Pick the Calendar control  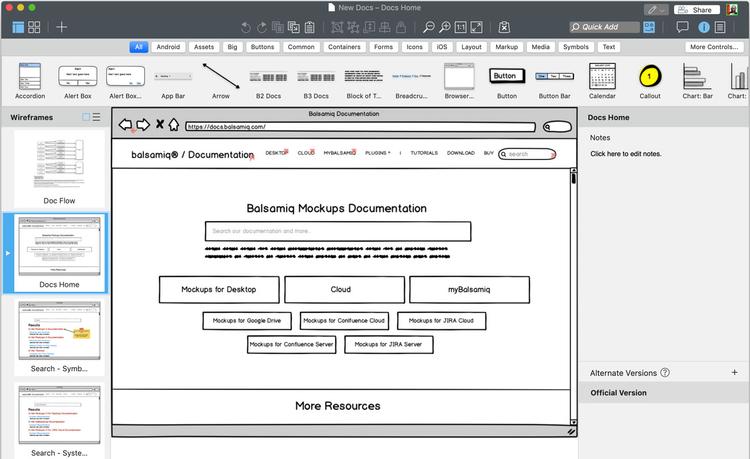click(x=602, y=81)
